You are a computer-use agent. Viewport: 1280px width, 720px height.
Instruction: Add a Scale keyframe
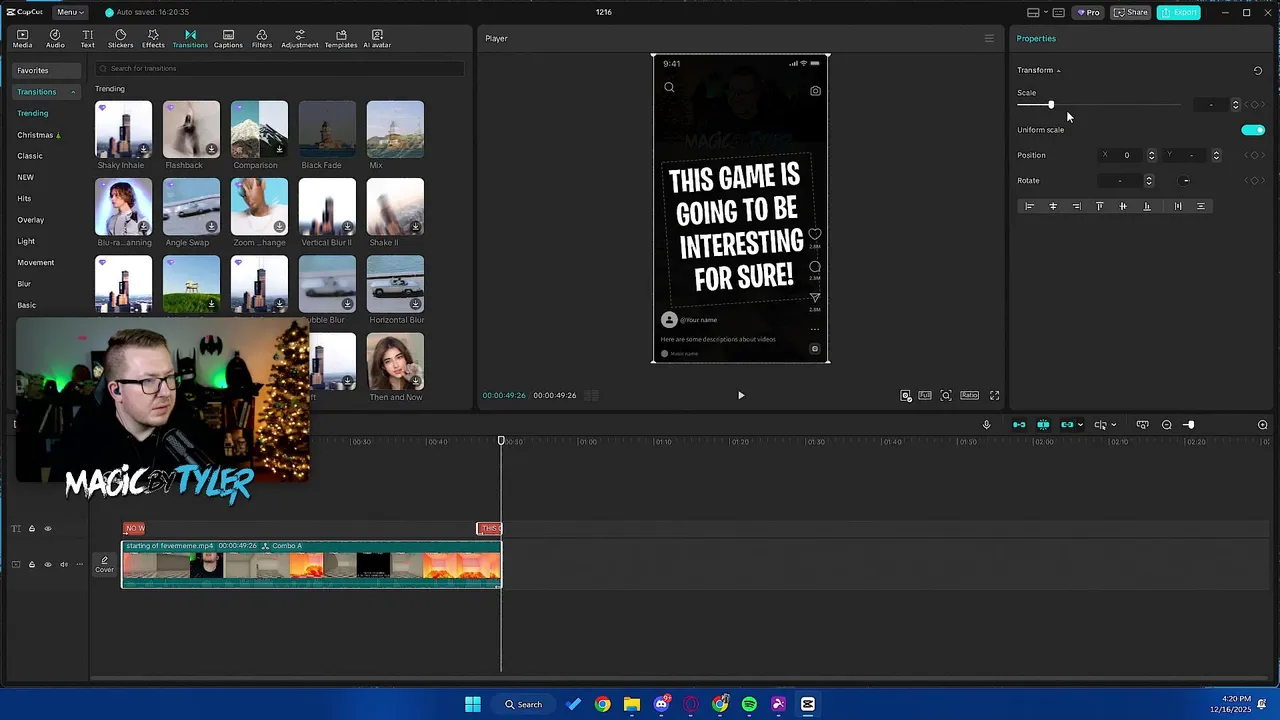click(x=1254, y=105)
